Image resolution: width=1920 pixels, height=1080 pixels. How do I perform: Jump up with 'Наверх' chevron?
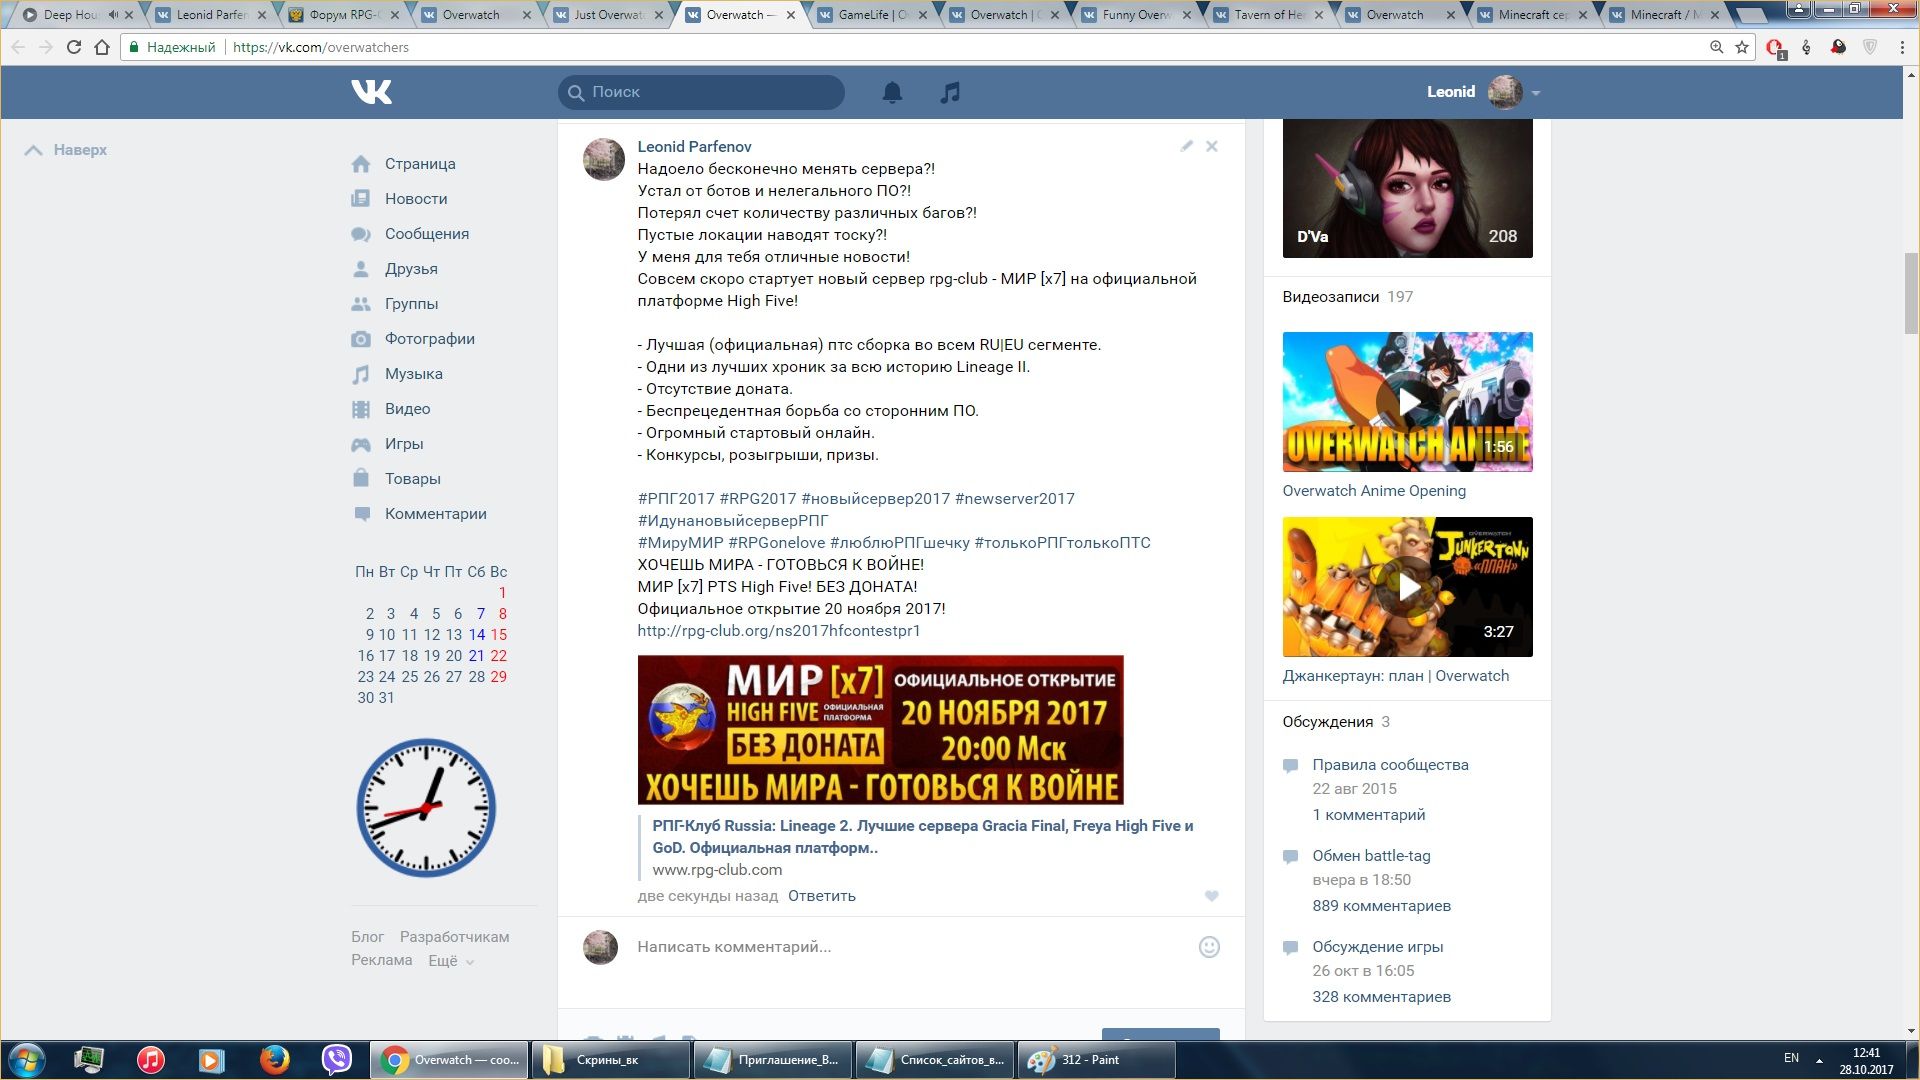[x=34, y=150]
